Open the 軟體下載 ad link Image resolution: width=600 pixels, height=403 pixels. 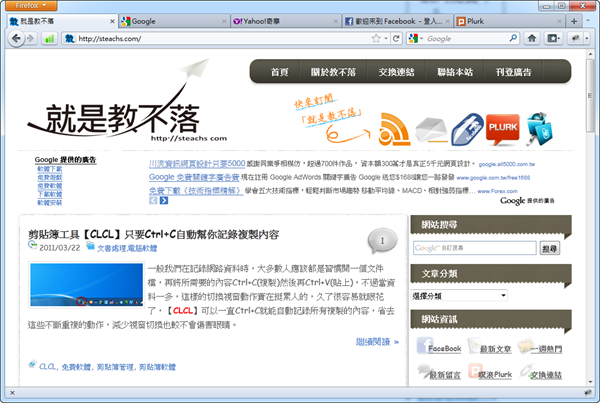[49, 169]
